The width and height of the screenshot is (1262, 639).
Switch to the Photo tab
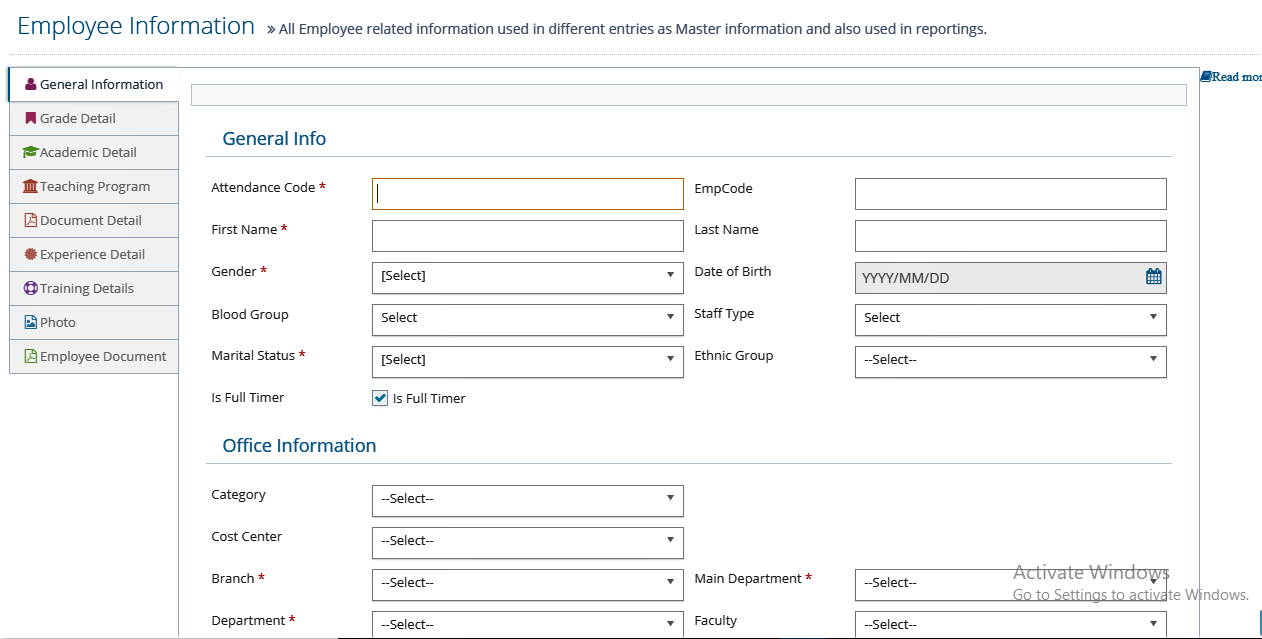point(94,322)
